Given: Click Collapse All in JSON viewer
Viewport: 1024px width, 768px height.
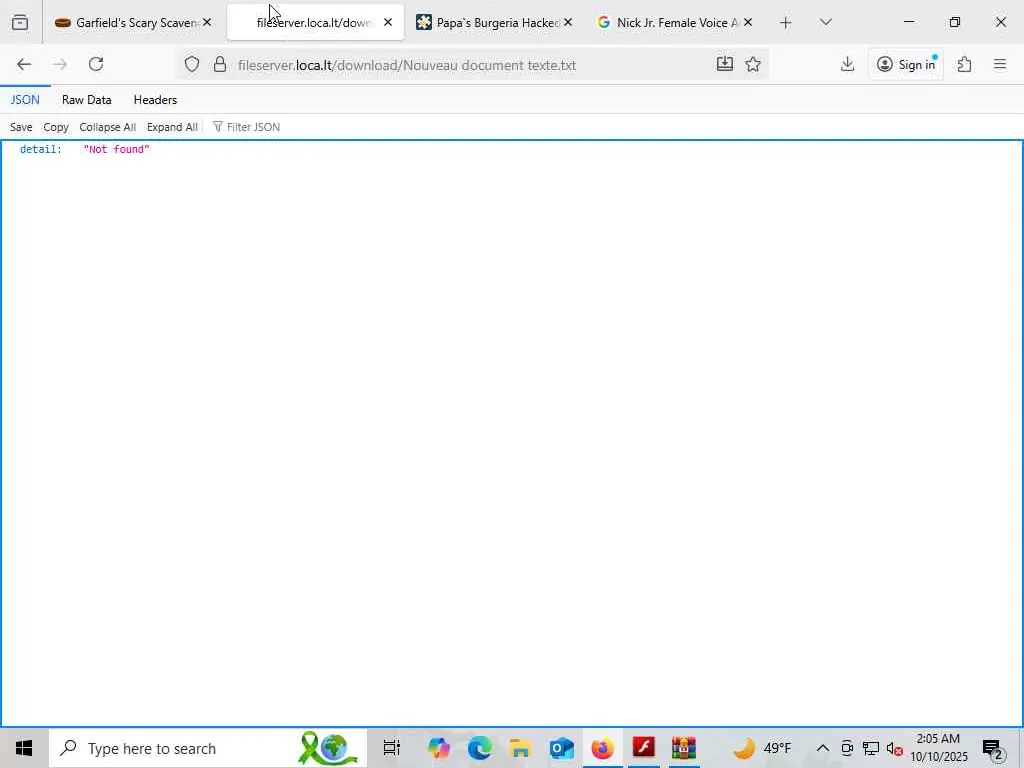Looking at the screenshot, I should (108, 127).
